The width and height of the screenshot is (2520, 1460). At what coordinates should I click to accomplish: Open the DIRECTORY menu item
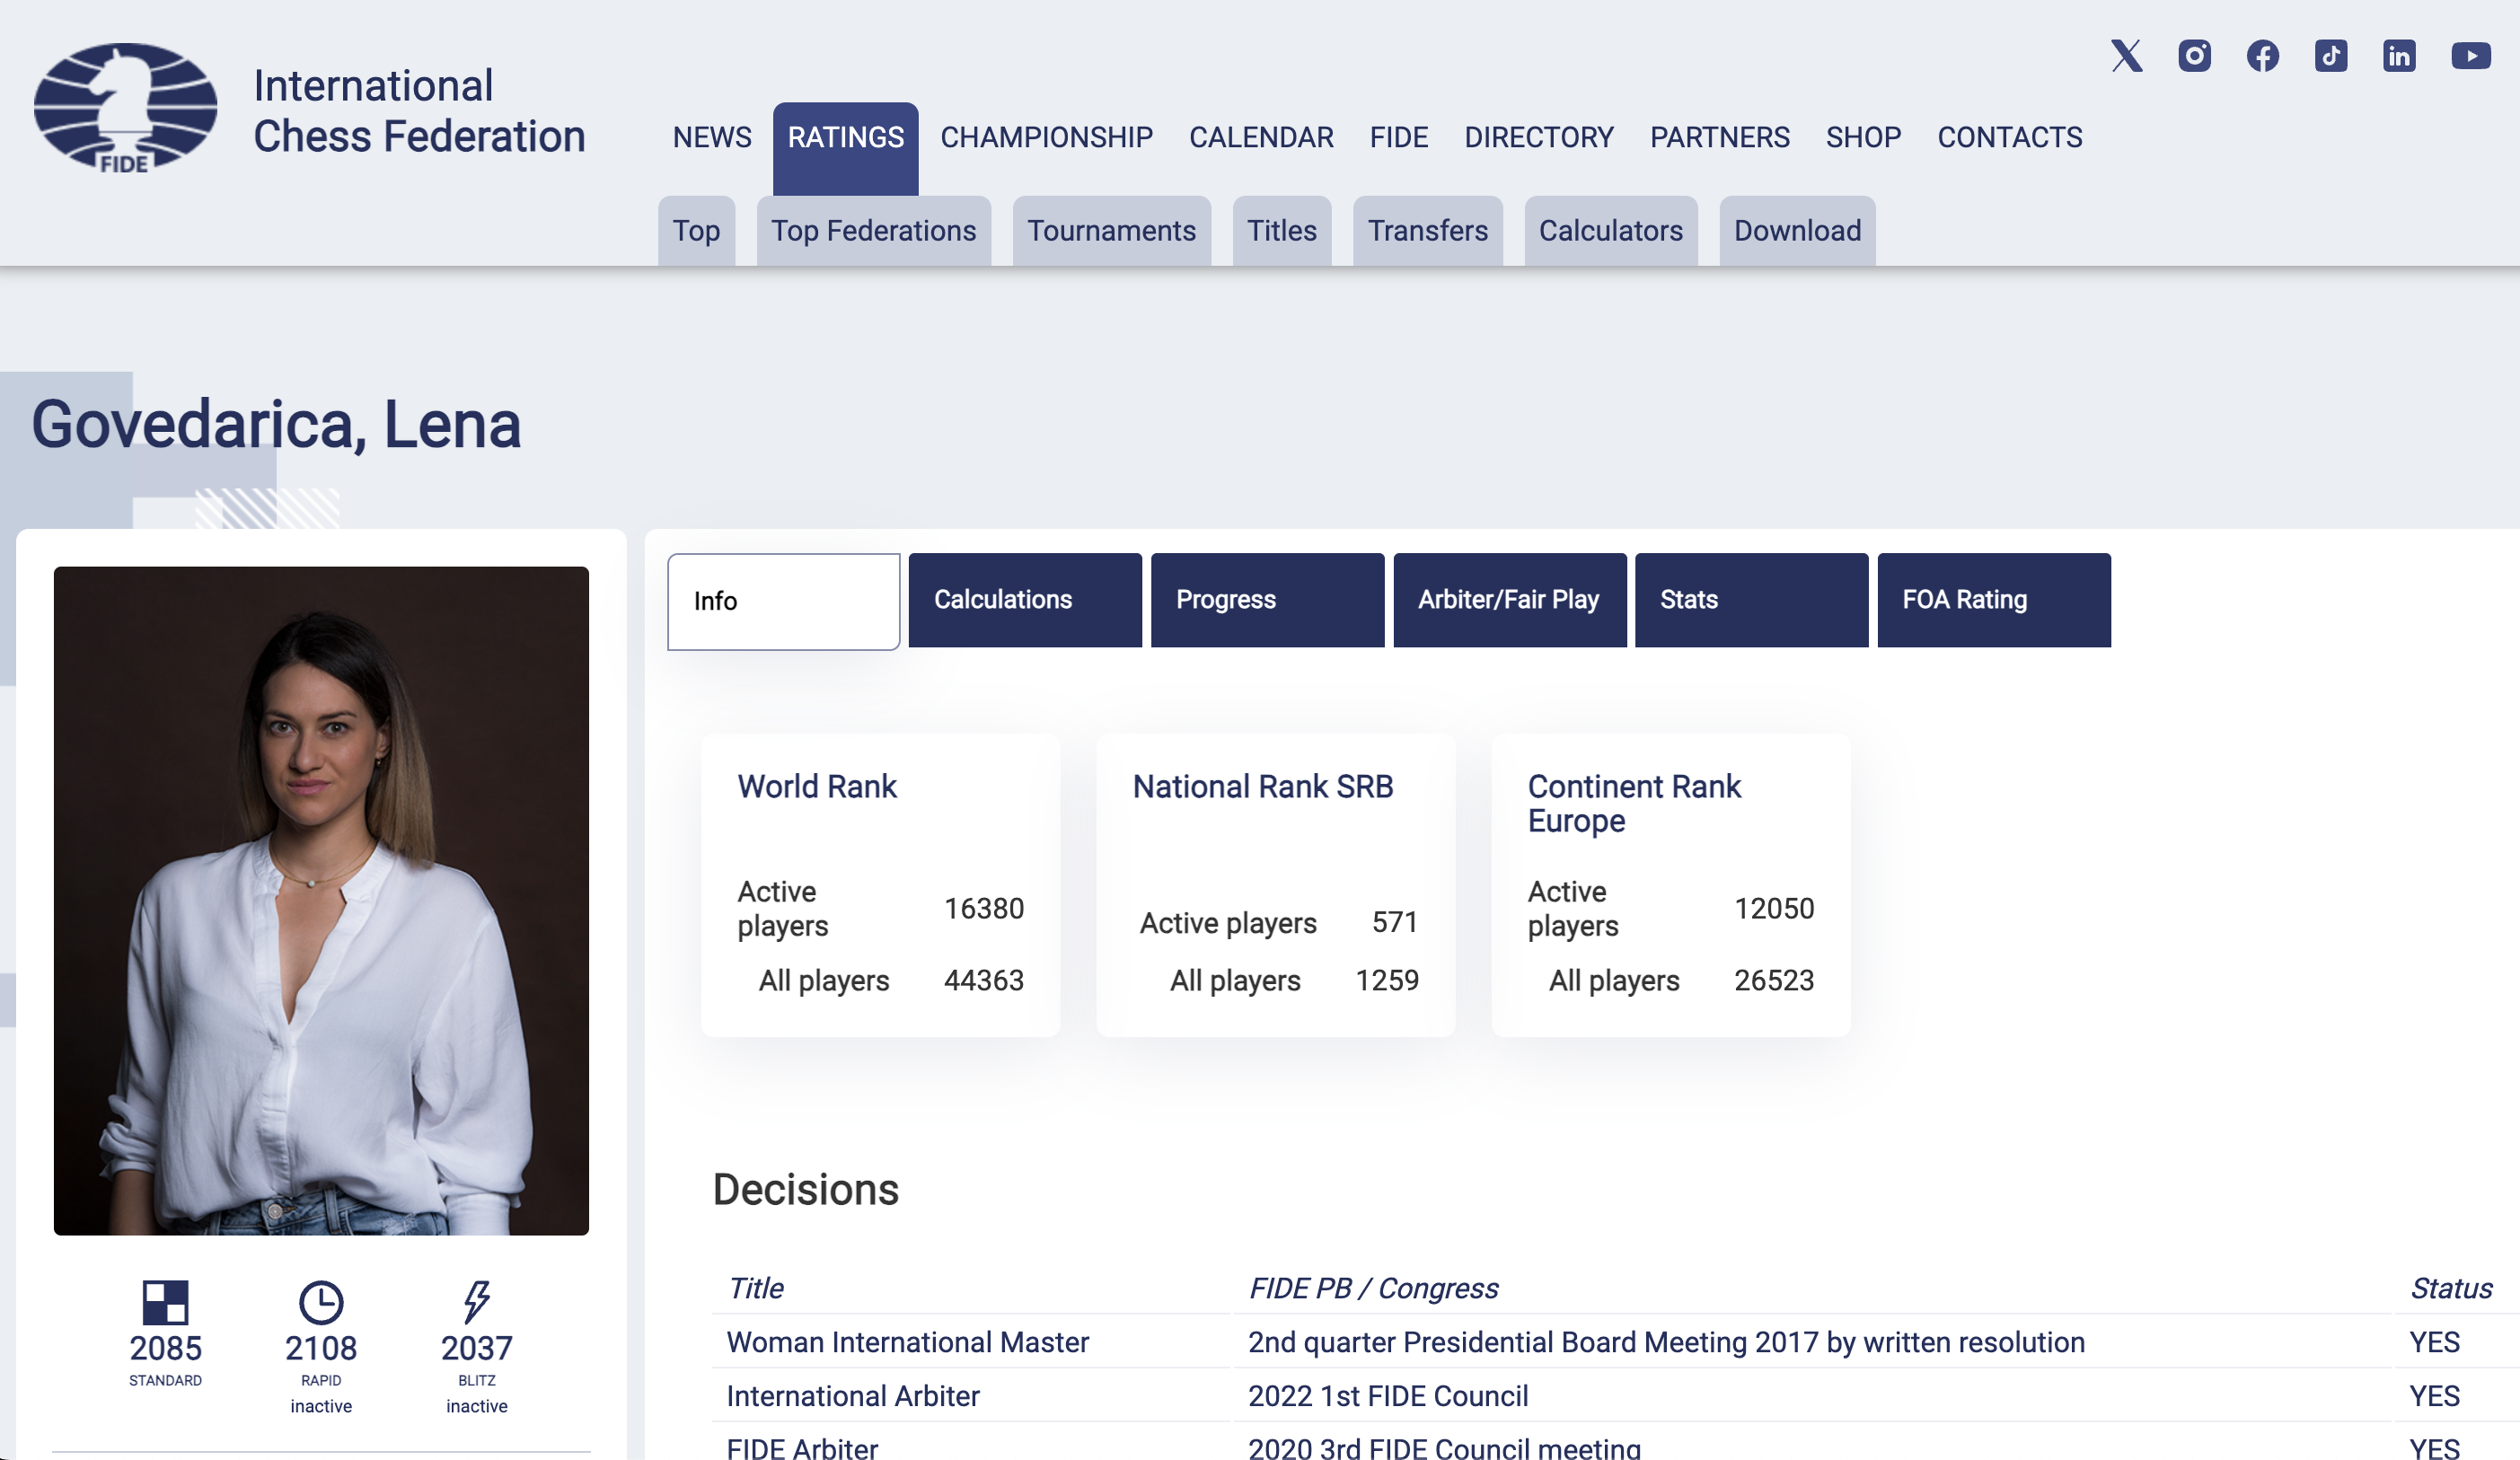[x=1538, y=137]
